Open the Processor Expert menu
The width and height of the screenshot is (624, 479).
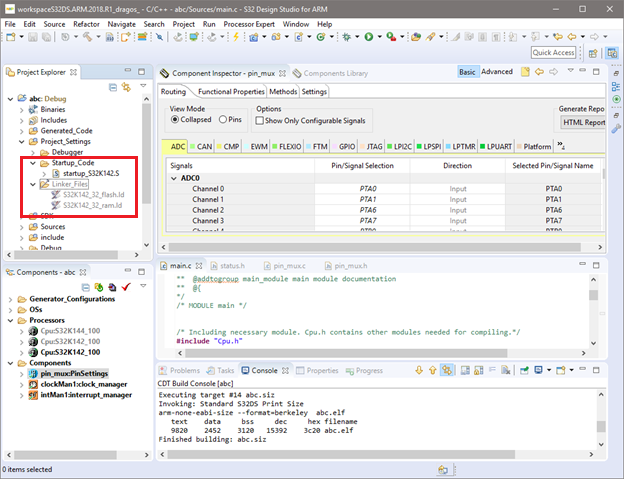[249, 24]
